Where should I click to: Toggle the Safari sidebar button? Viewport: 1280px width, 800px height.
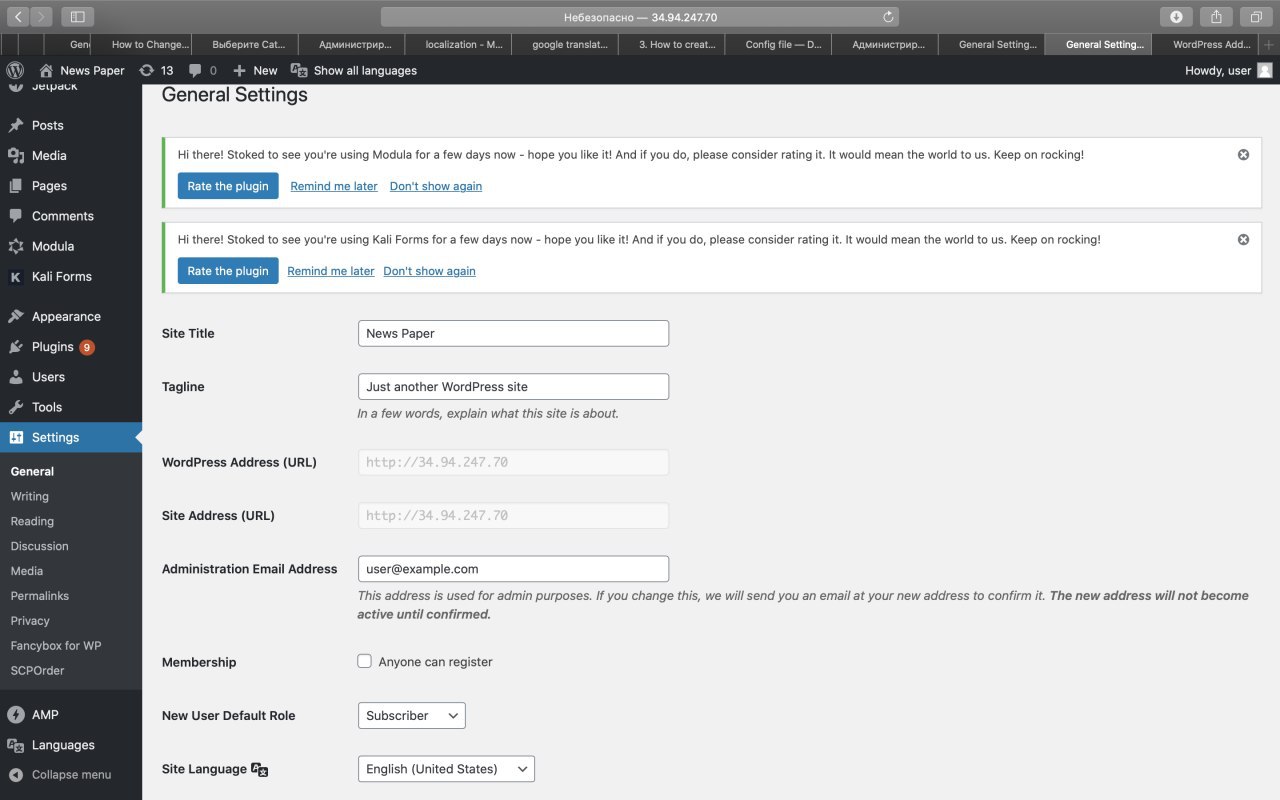click(x=77, y=17)
